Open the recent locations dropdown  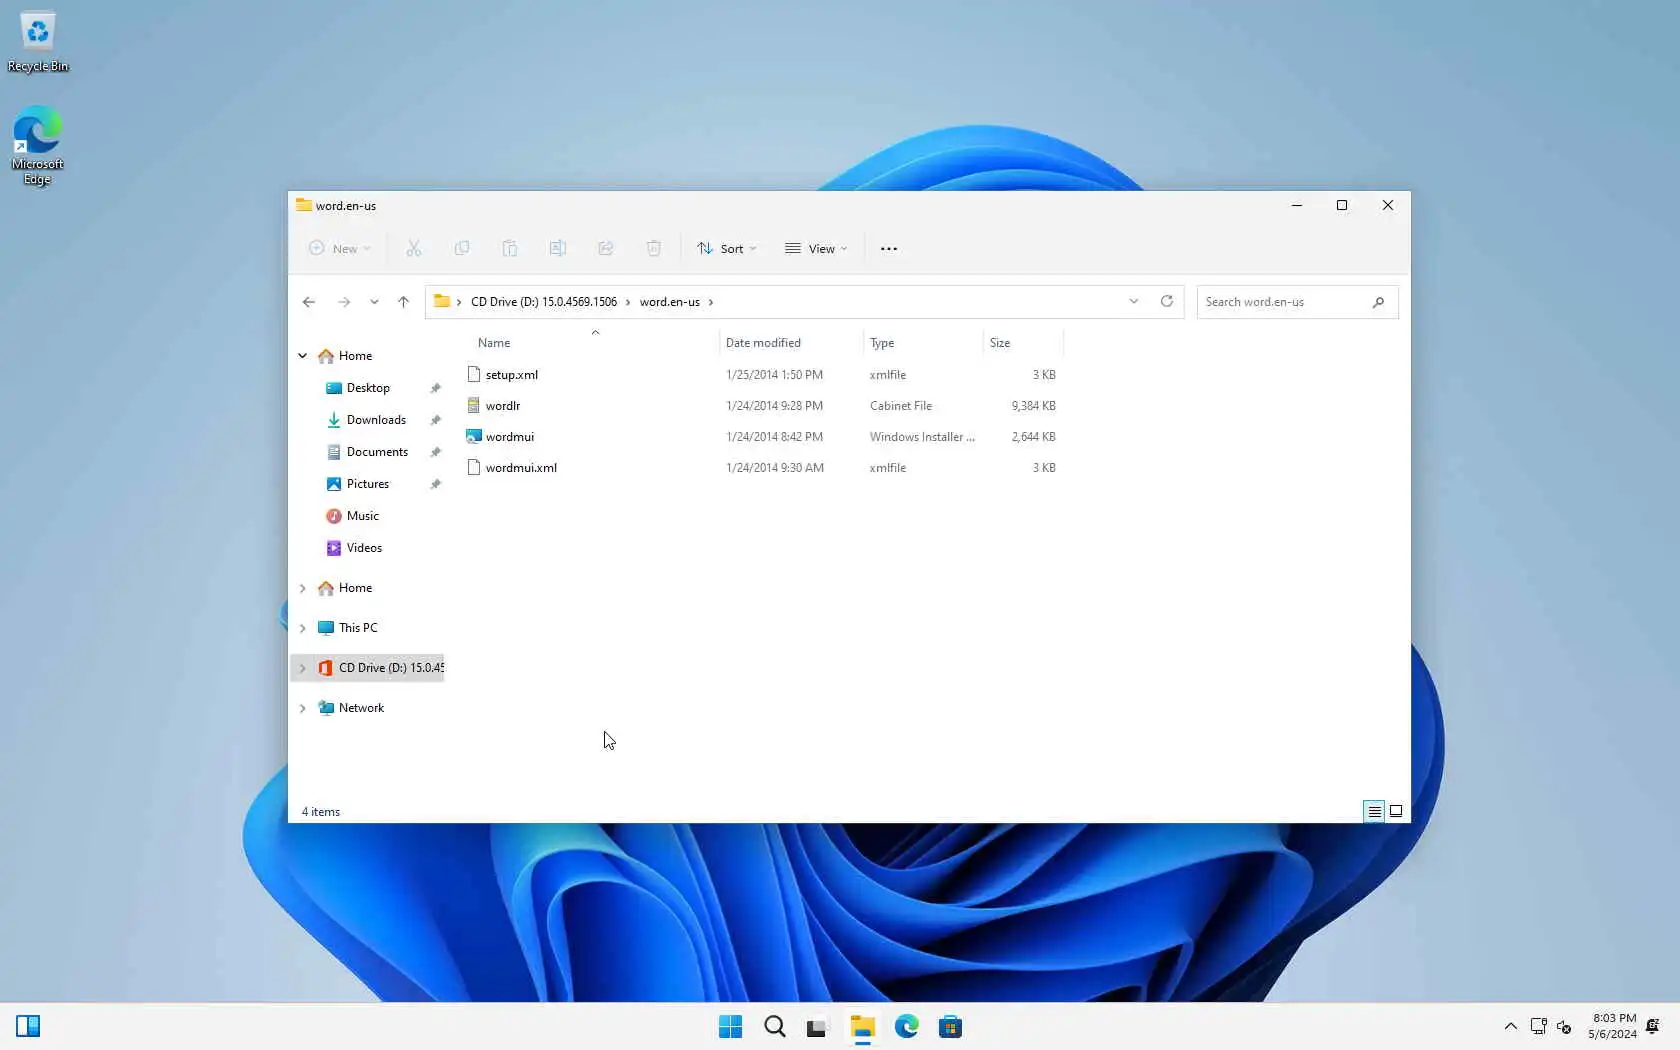point(374,302)
